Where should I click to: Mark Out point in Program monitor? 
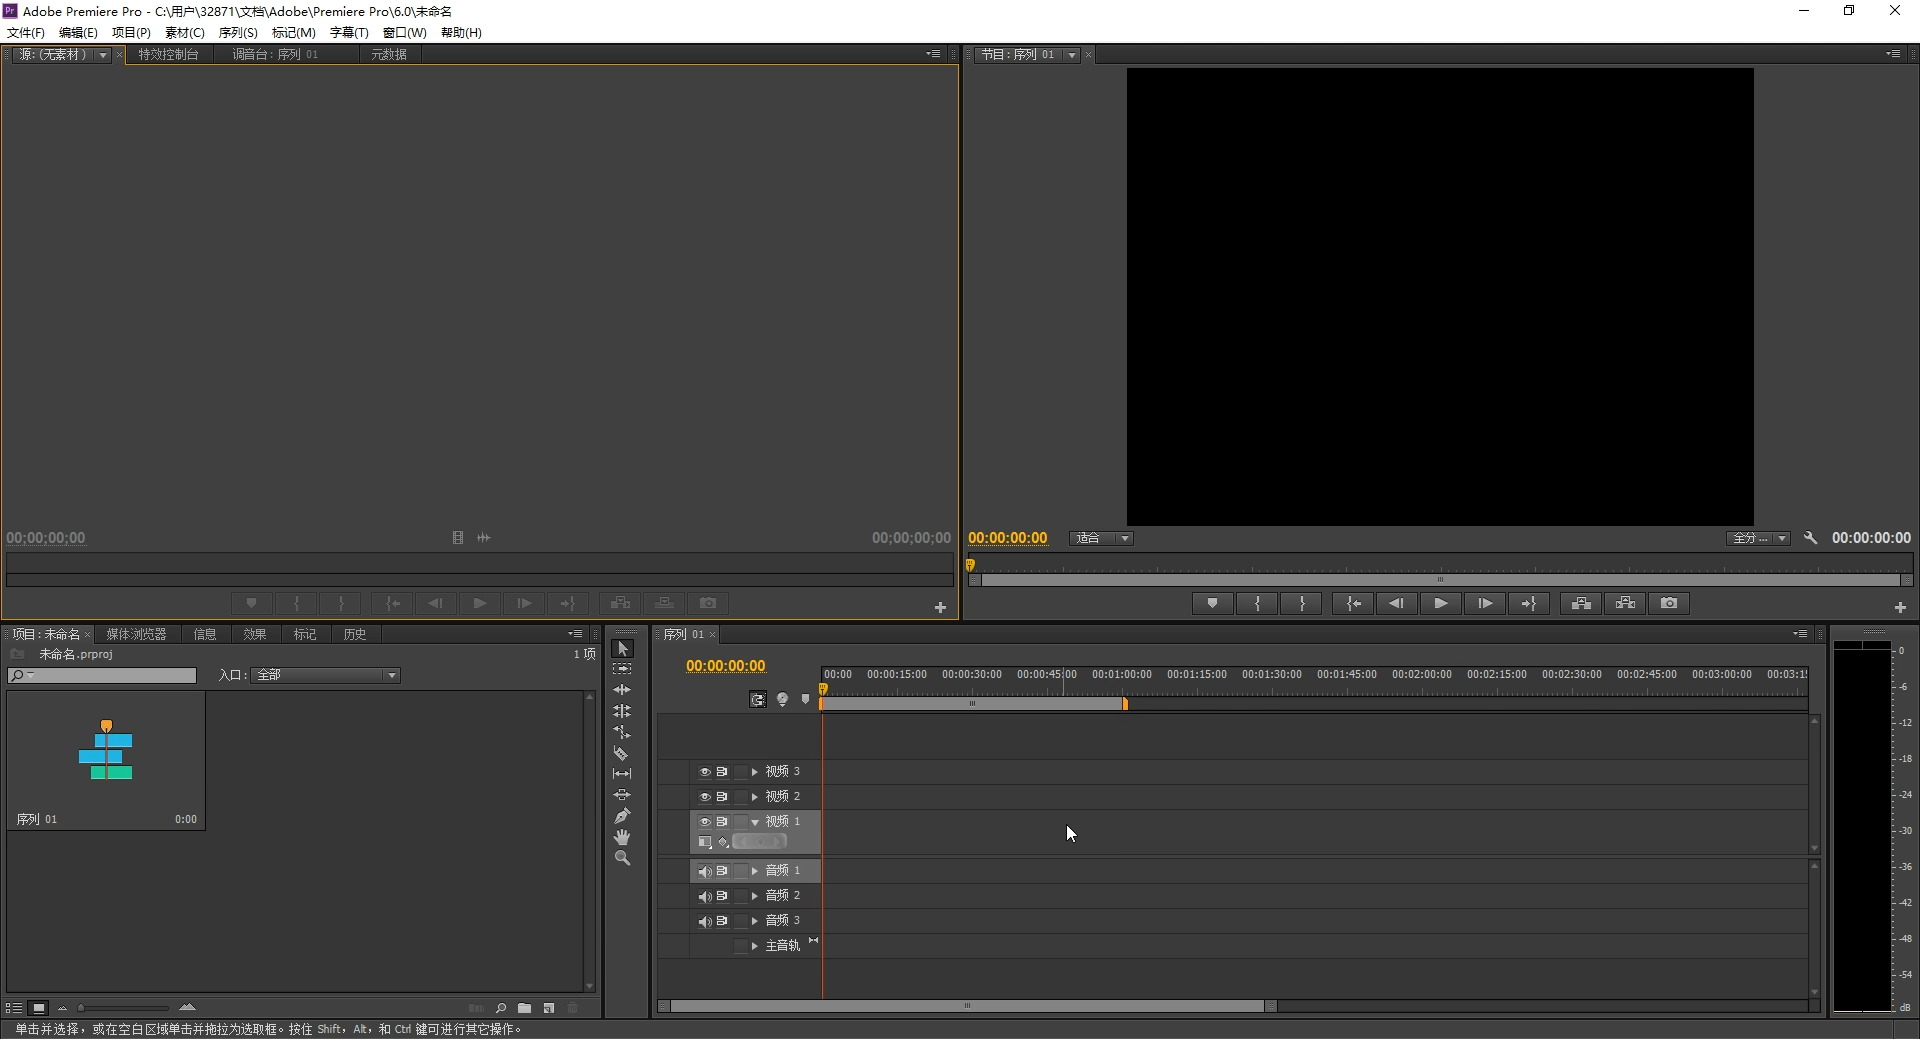pyautogui.click(x=1302, y=603)
